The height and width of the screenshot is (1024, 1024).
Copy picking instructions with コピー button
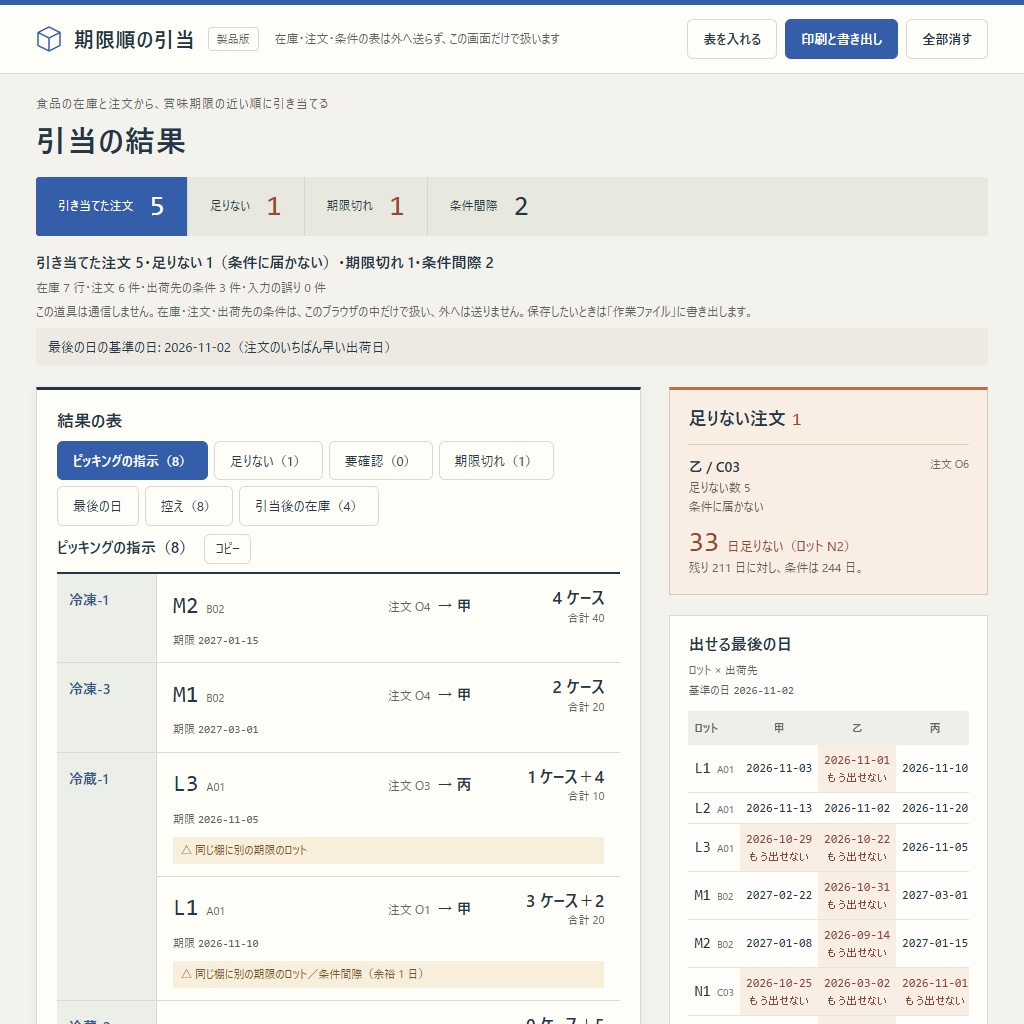pos(227,549)
